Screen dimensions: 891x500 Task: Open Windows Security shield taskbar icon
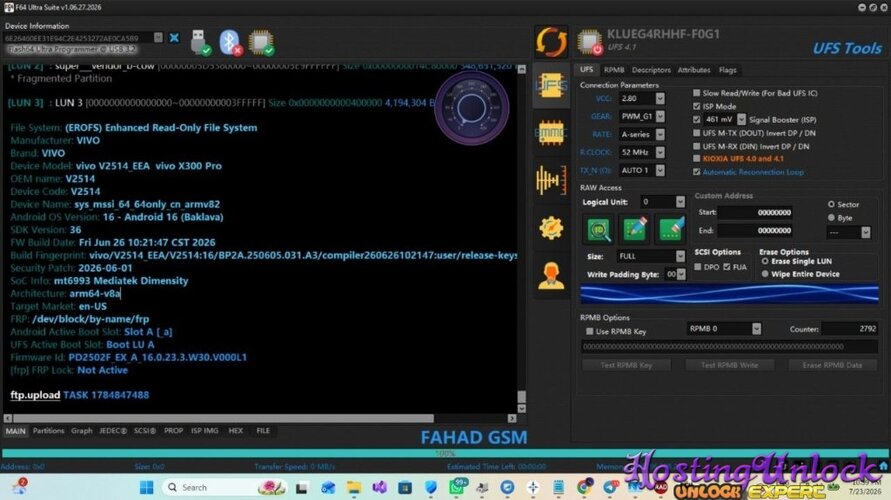[x=431, y=488]
